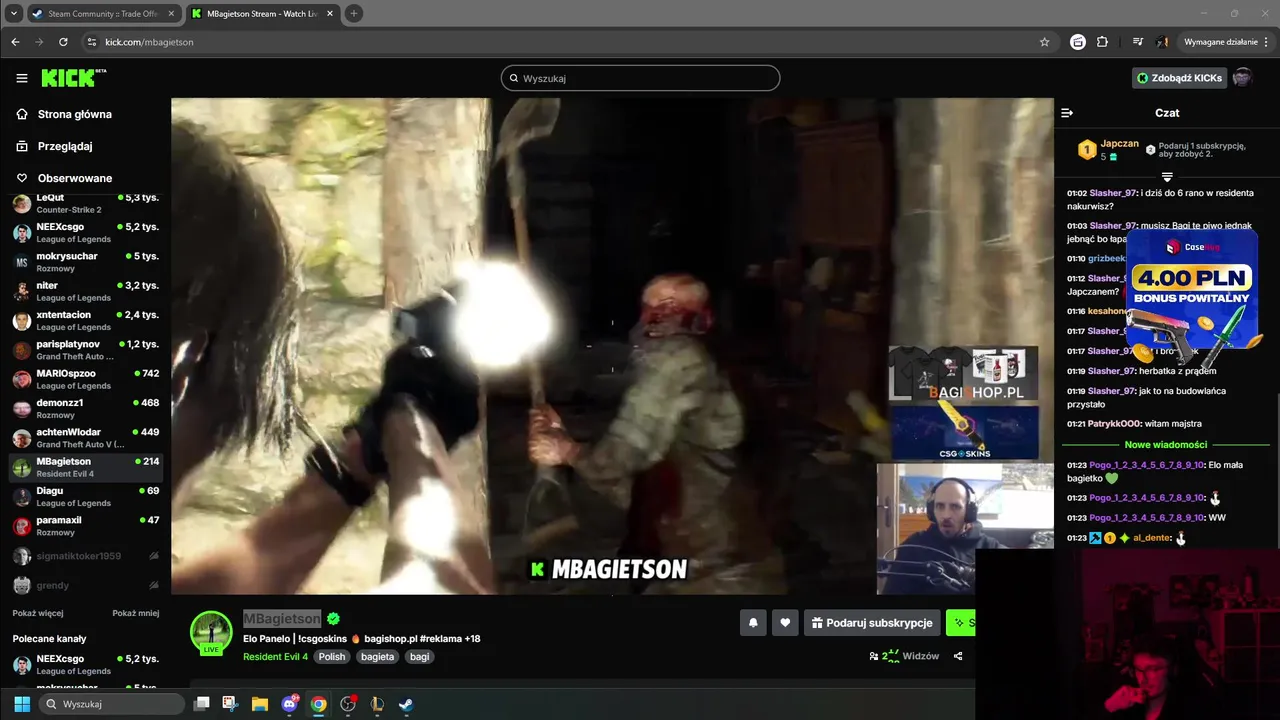Share stream via share icon

958,656
